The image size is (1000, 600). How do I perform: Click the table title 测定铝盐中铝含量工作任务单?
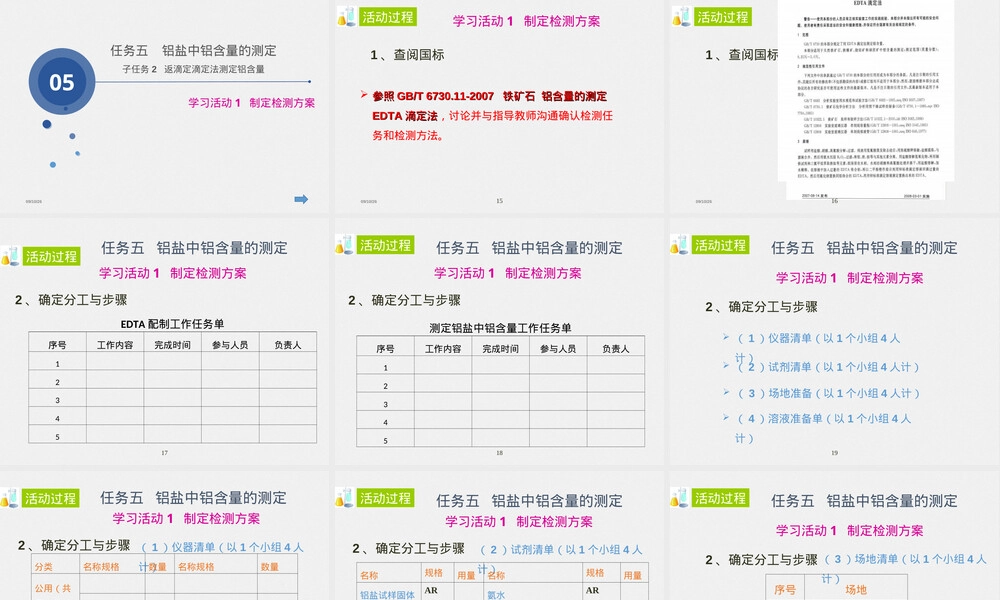coord(500,328)
